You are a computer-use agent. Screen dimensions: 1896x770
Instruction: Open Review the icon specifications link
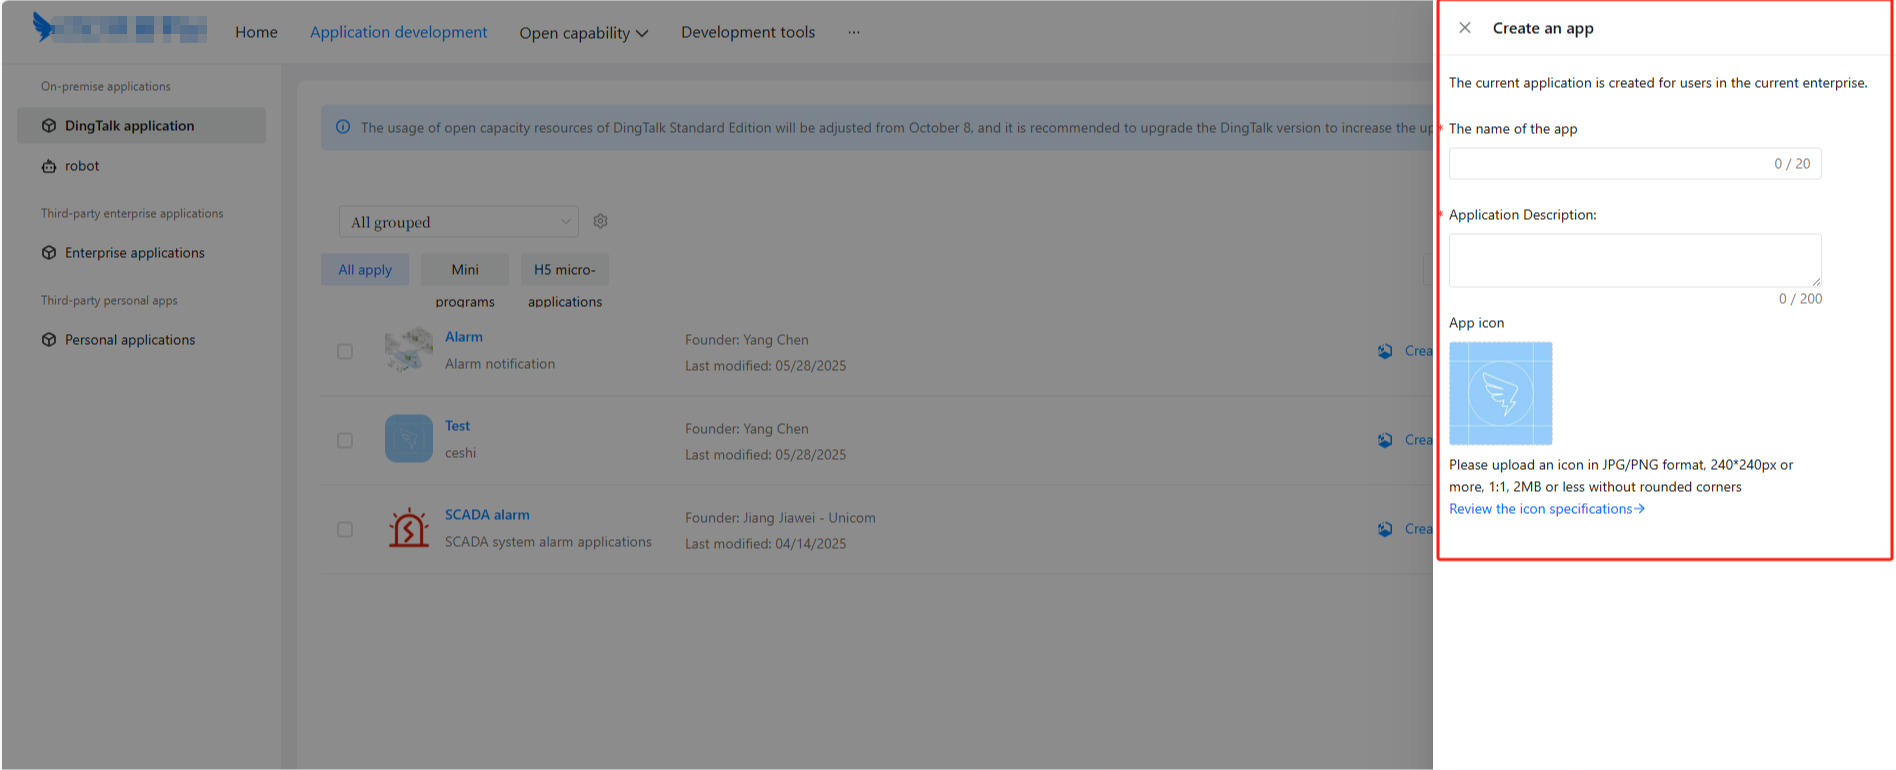[1546, 509]
